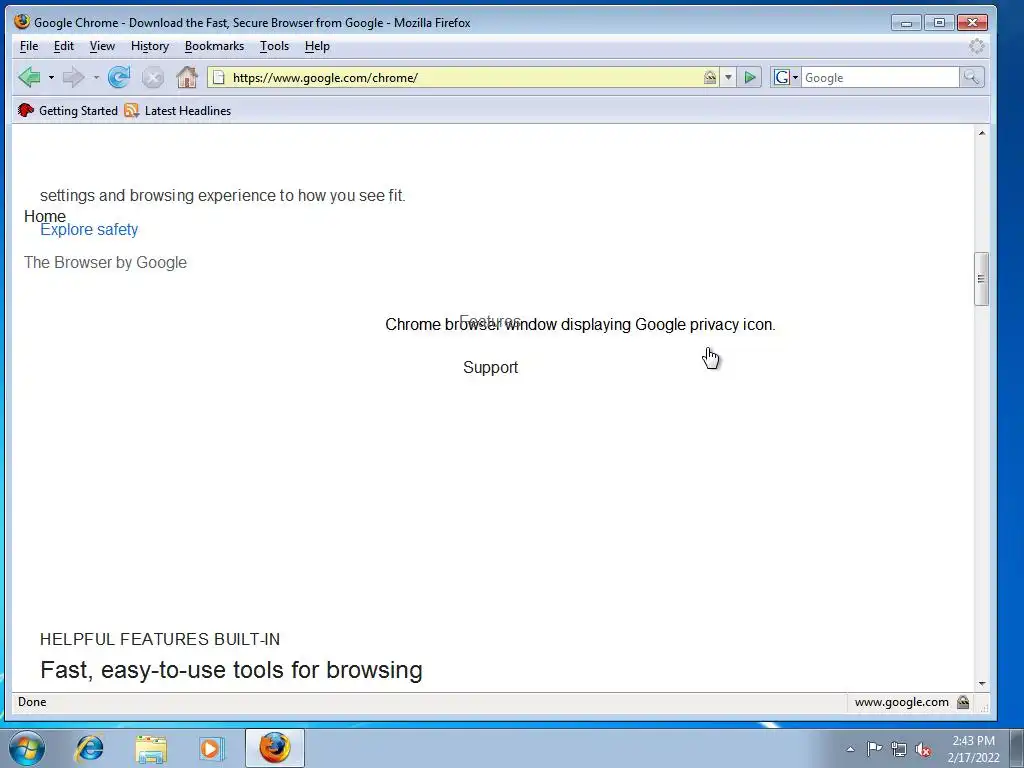This screenshot has width=1024, height=768.
Task: Go to the Home page icon
Action: (x=187, y=77)
